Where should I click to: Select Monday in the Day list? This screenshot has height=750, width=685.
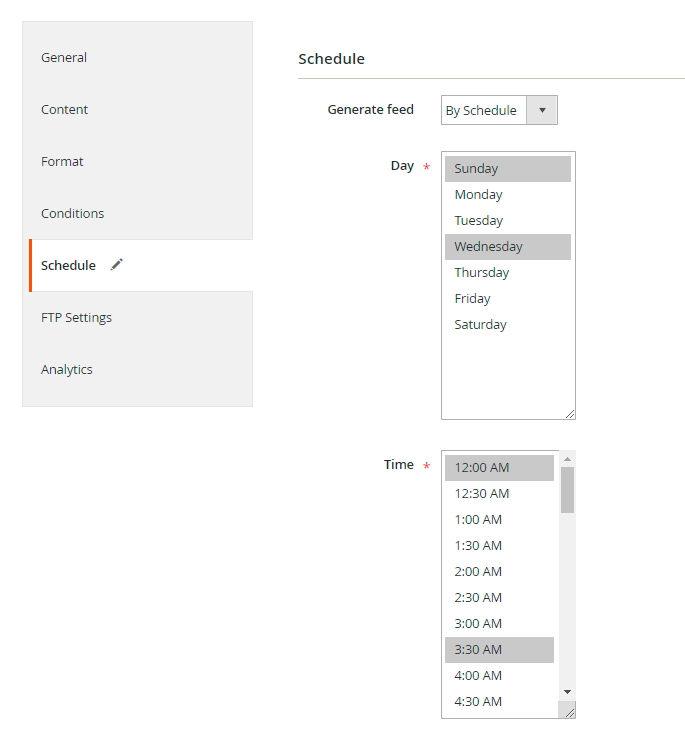point(478,195)
